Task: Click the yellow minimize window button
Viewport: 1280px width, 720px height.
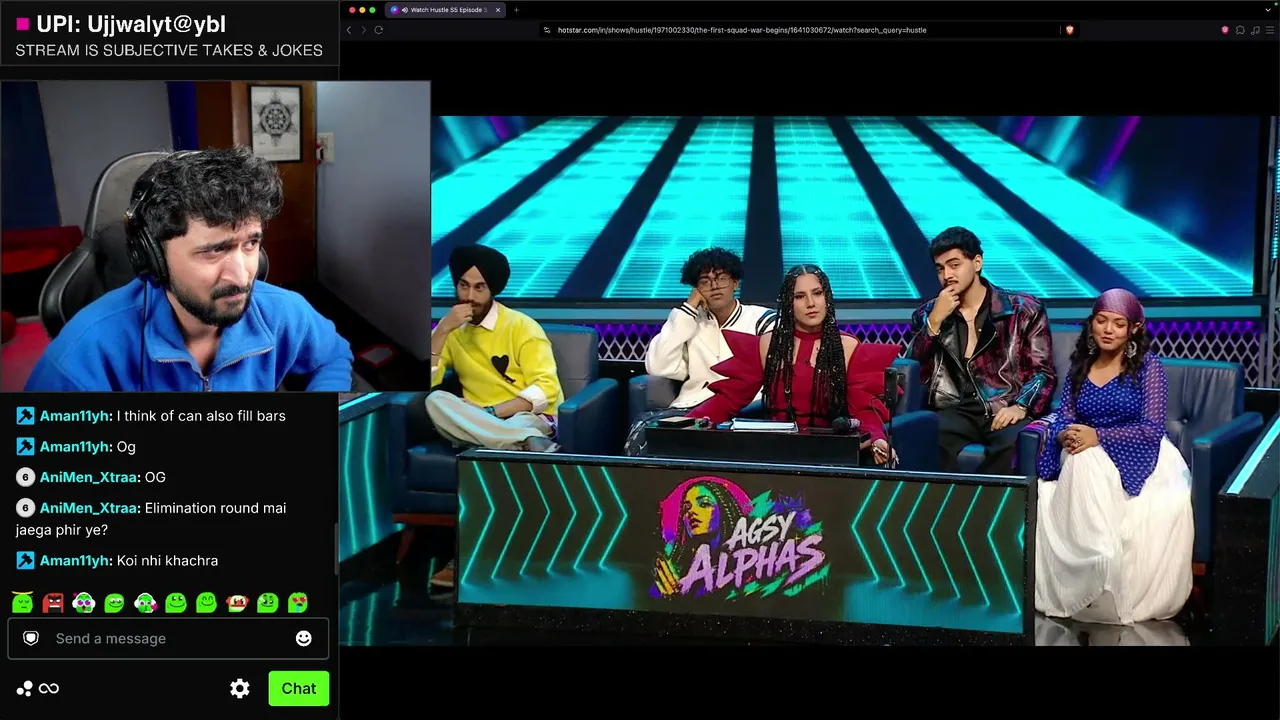Action: [361, 10]
